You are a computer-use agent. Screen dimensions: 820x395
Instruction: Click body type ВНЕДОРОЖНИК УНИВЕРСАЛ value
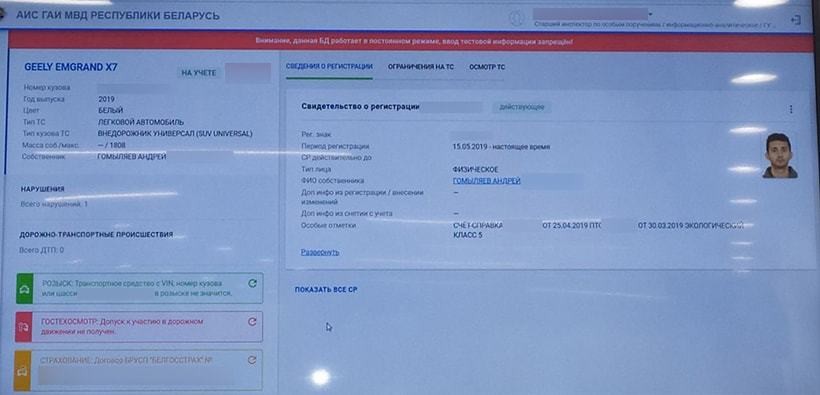pos(175,133)
